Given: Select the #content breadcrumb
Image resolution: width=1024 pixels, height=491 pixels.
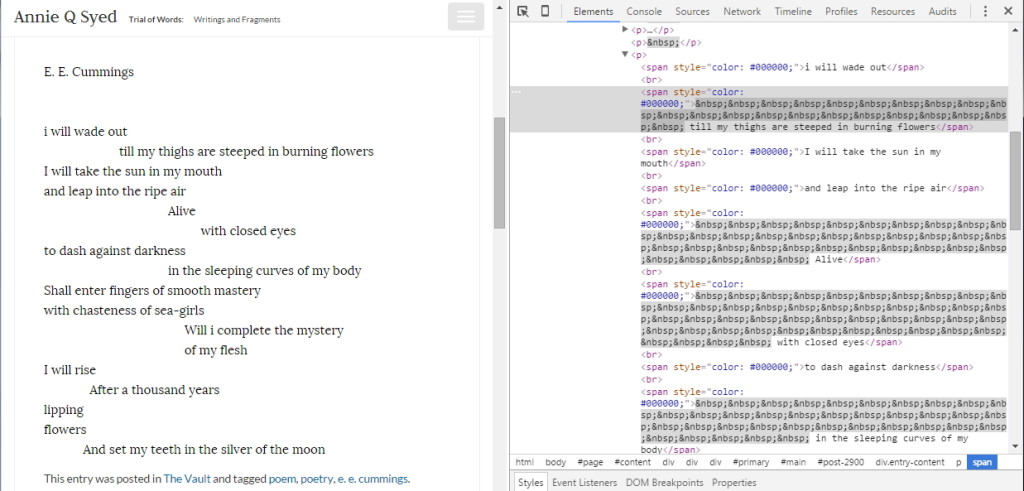Looking at the screenshot, I should point(632,462).
